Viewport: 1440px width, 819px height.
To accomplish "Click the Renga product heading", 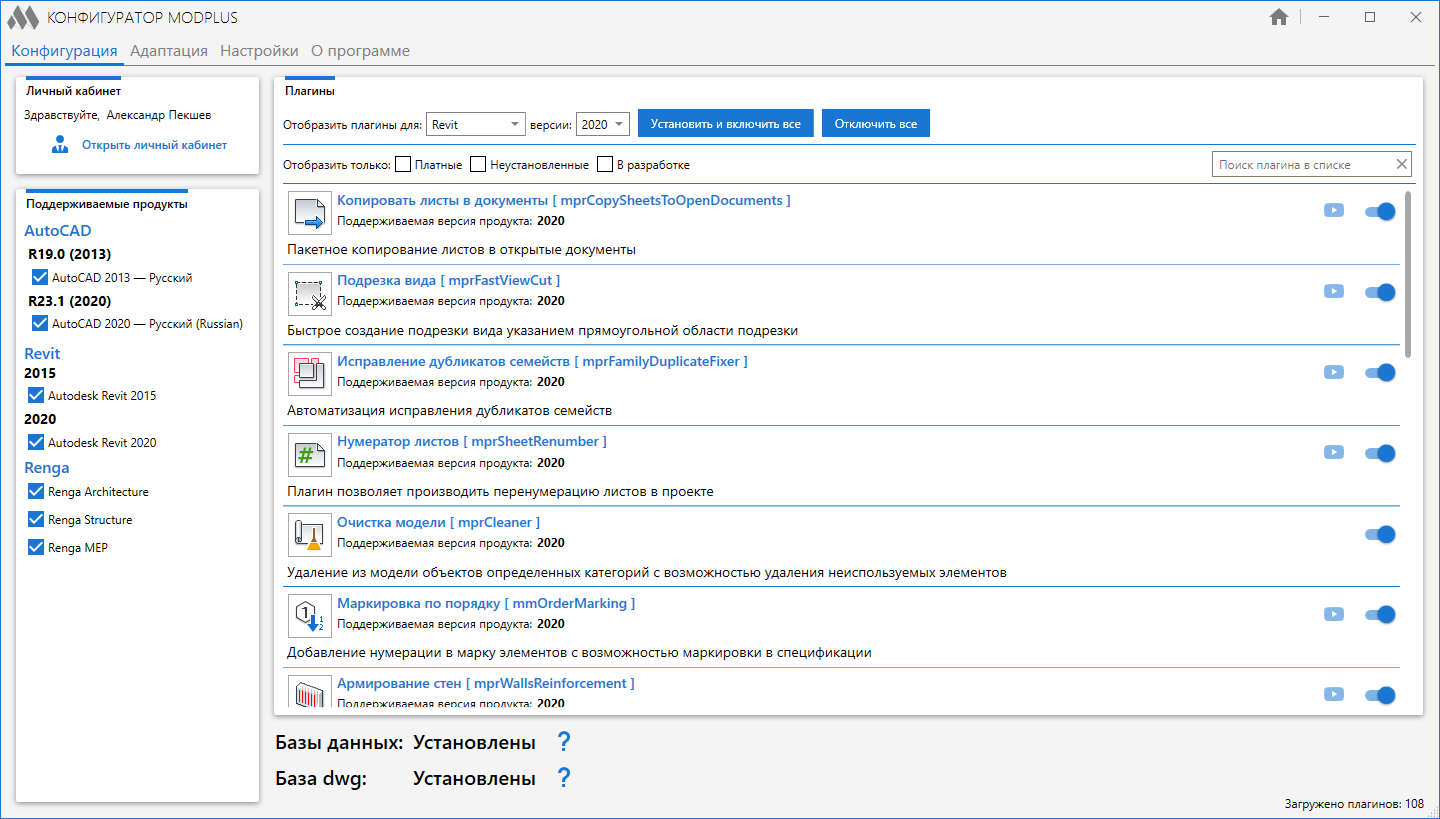I will pos(47,468).
